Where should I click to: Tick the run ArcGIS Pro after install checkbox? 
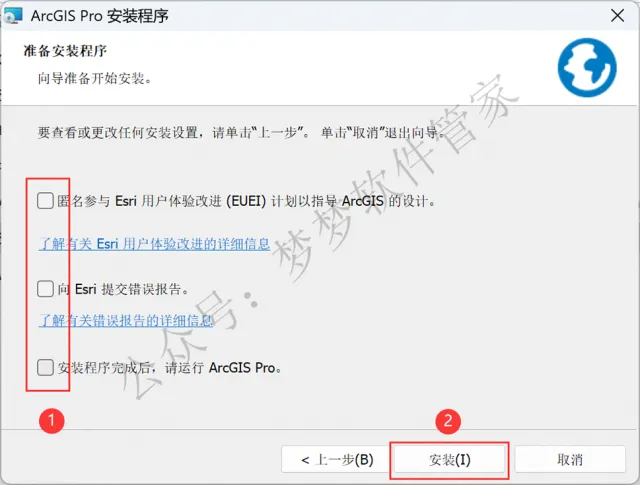(45, 367)
